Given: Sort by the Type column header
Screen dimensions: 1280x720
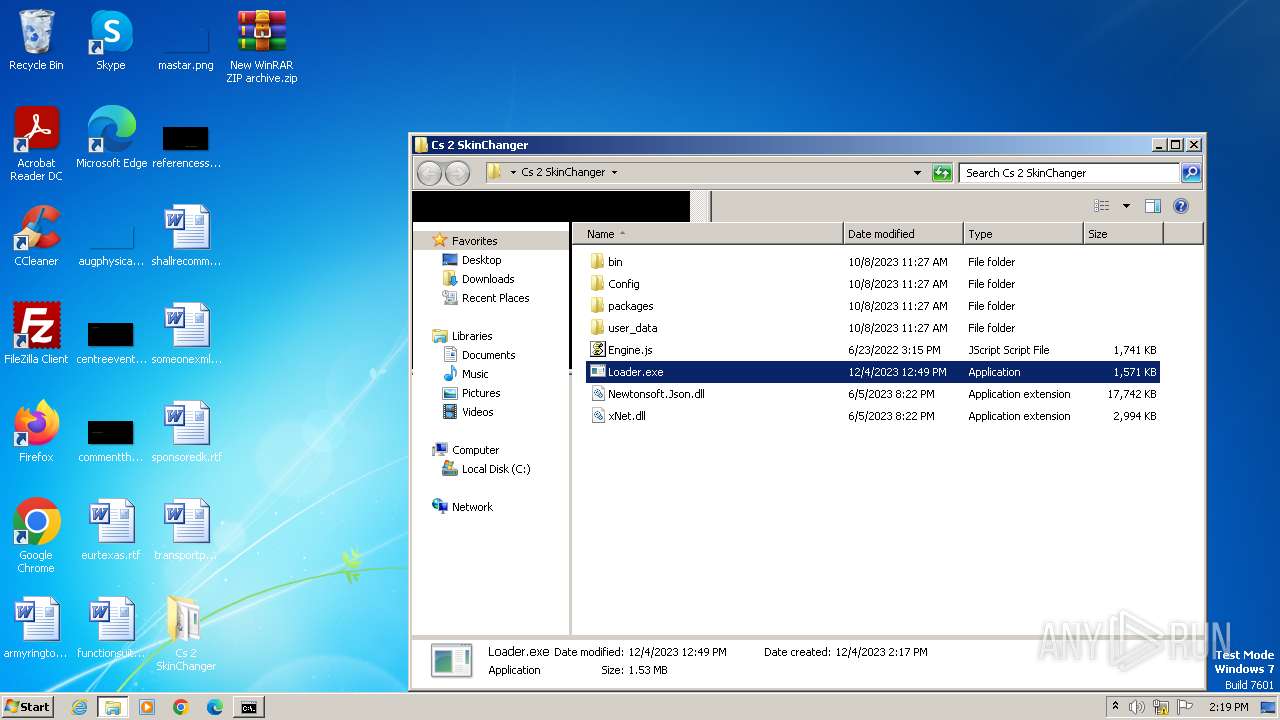Looking at the screenshot, I should (x=1023, y=234).
